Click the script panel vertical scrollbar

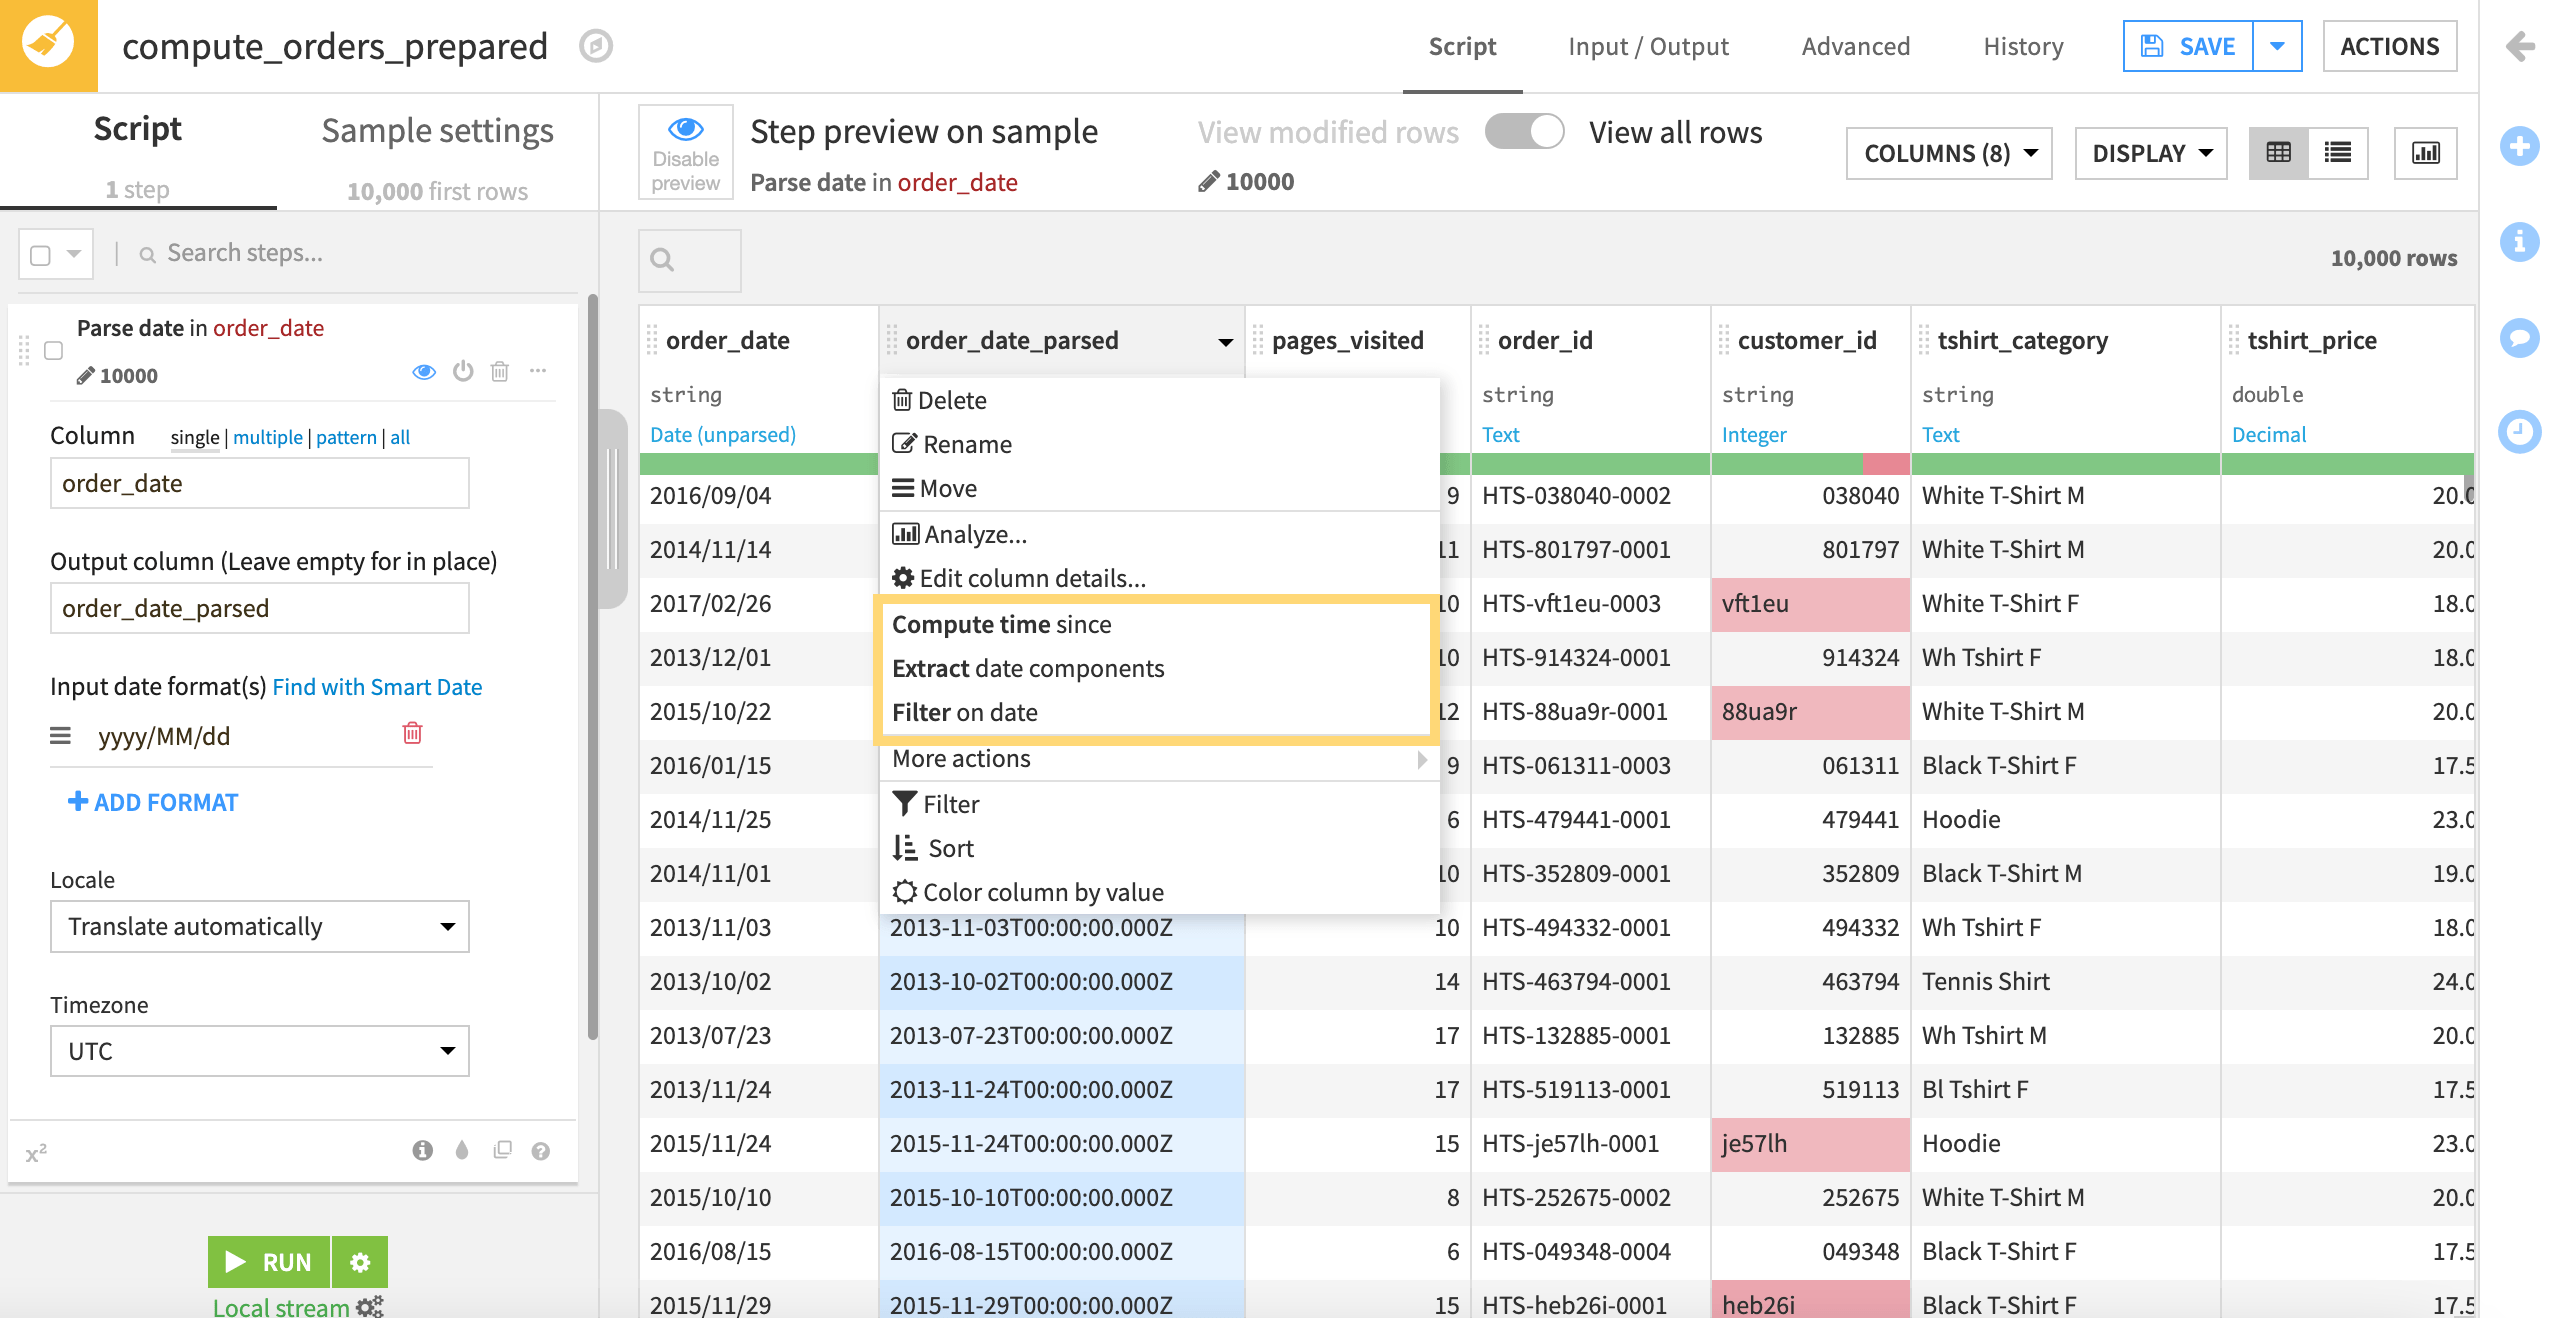(593, 666)
